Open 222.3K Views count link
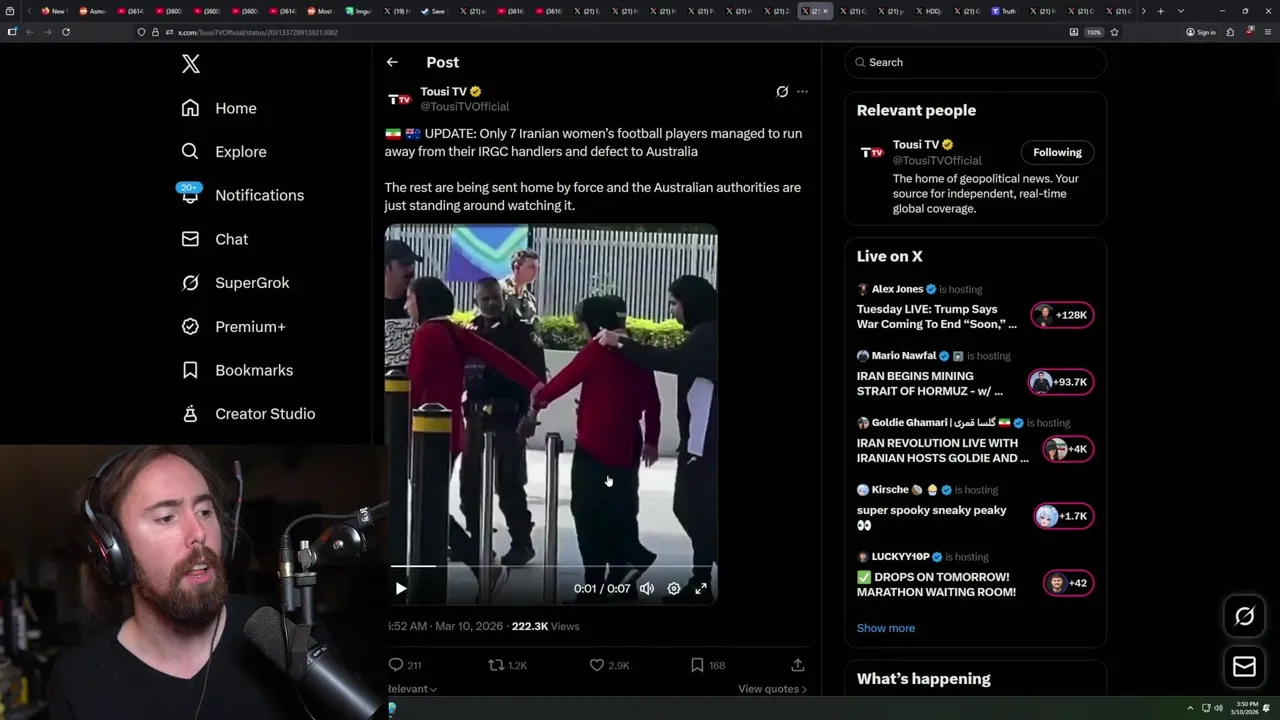 tap(545, 626)
